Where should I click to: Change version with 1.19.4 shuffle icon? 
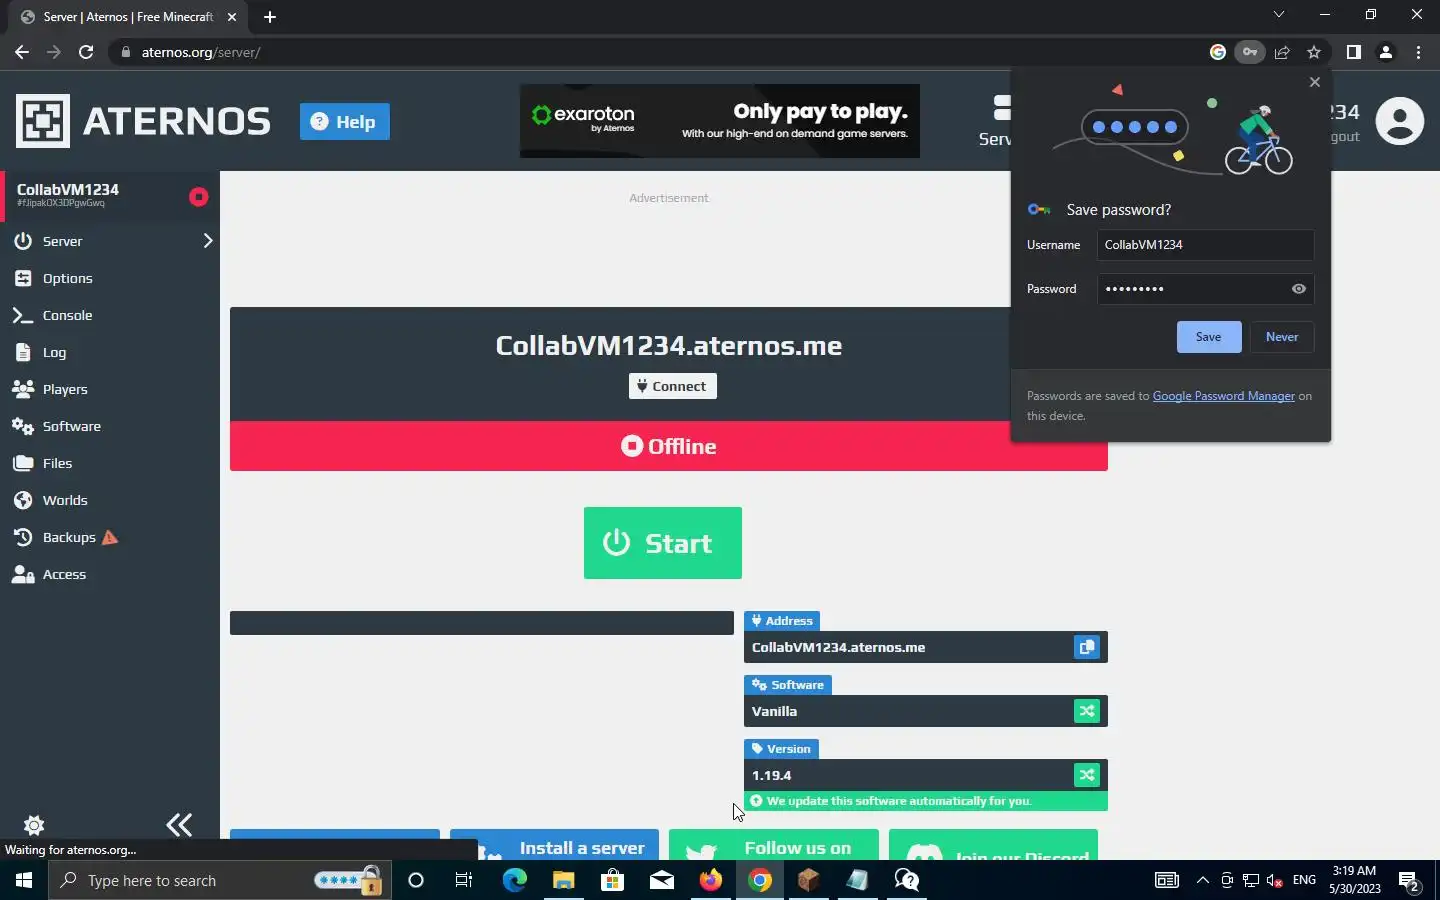1087,775
